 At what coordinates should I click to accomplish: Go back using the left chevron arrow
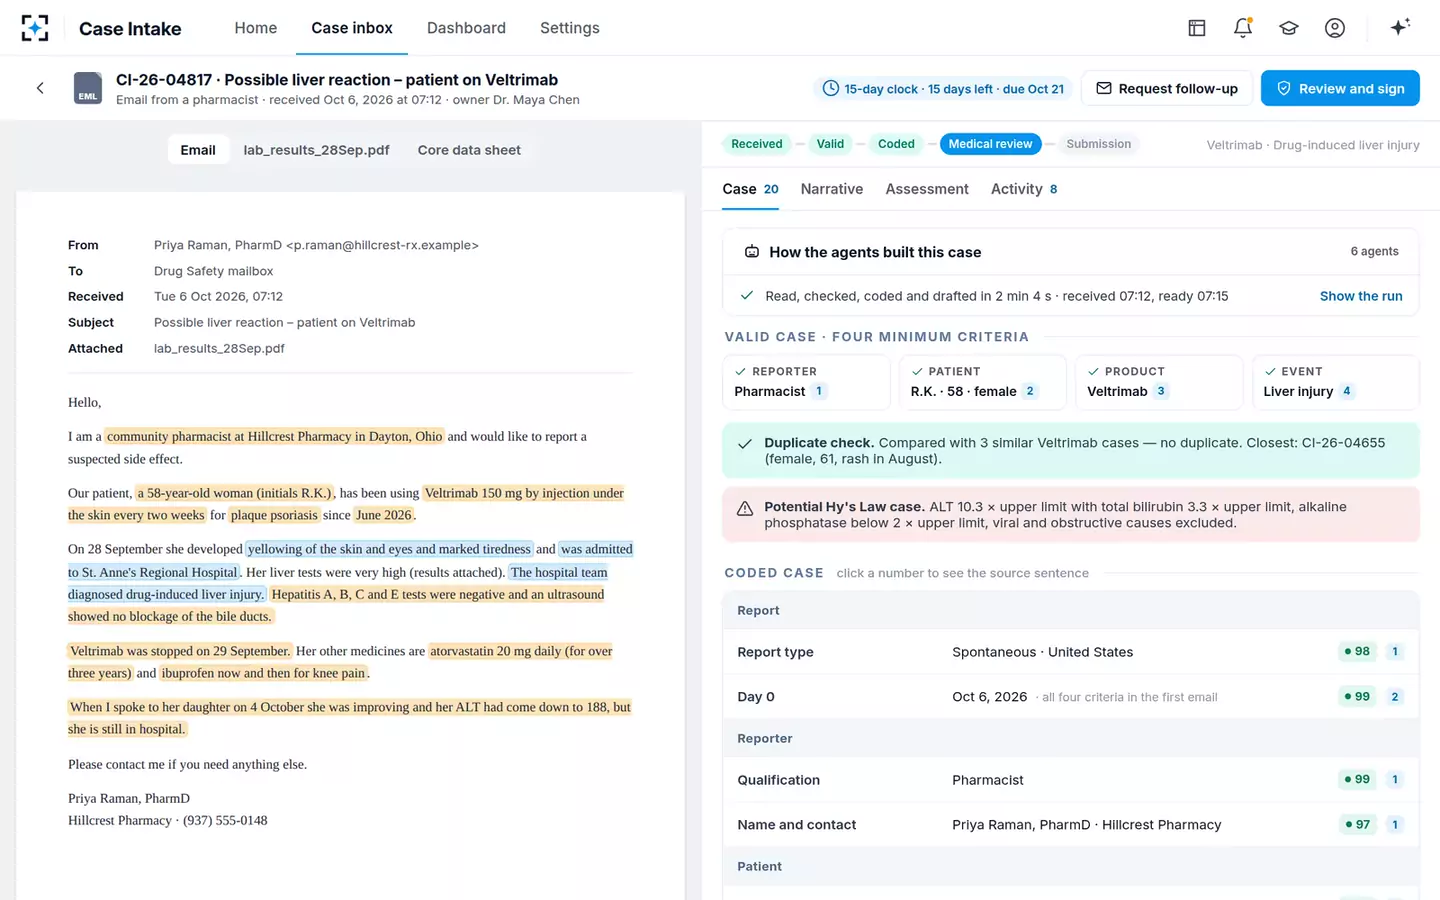click(40, 88)
